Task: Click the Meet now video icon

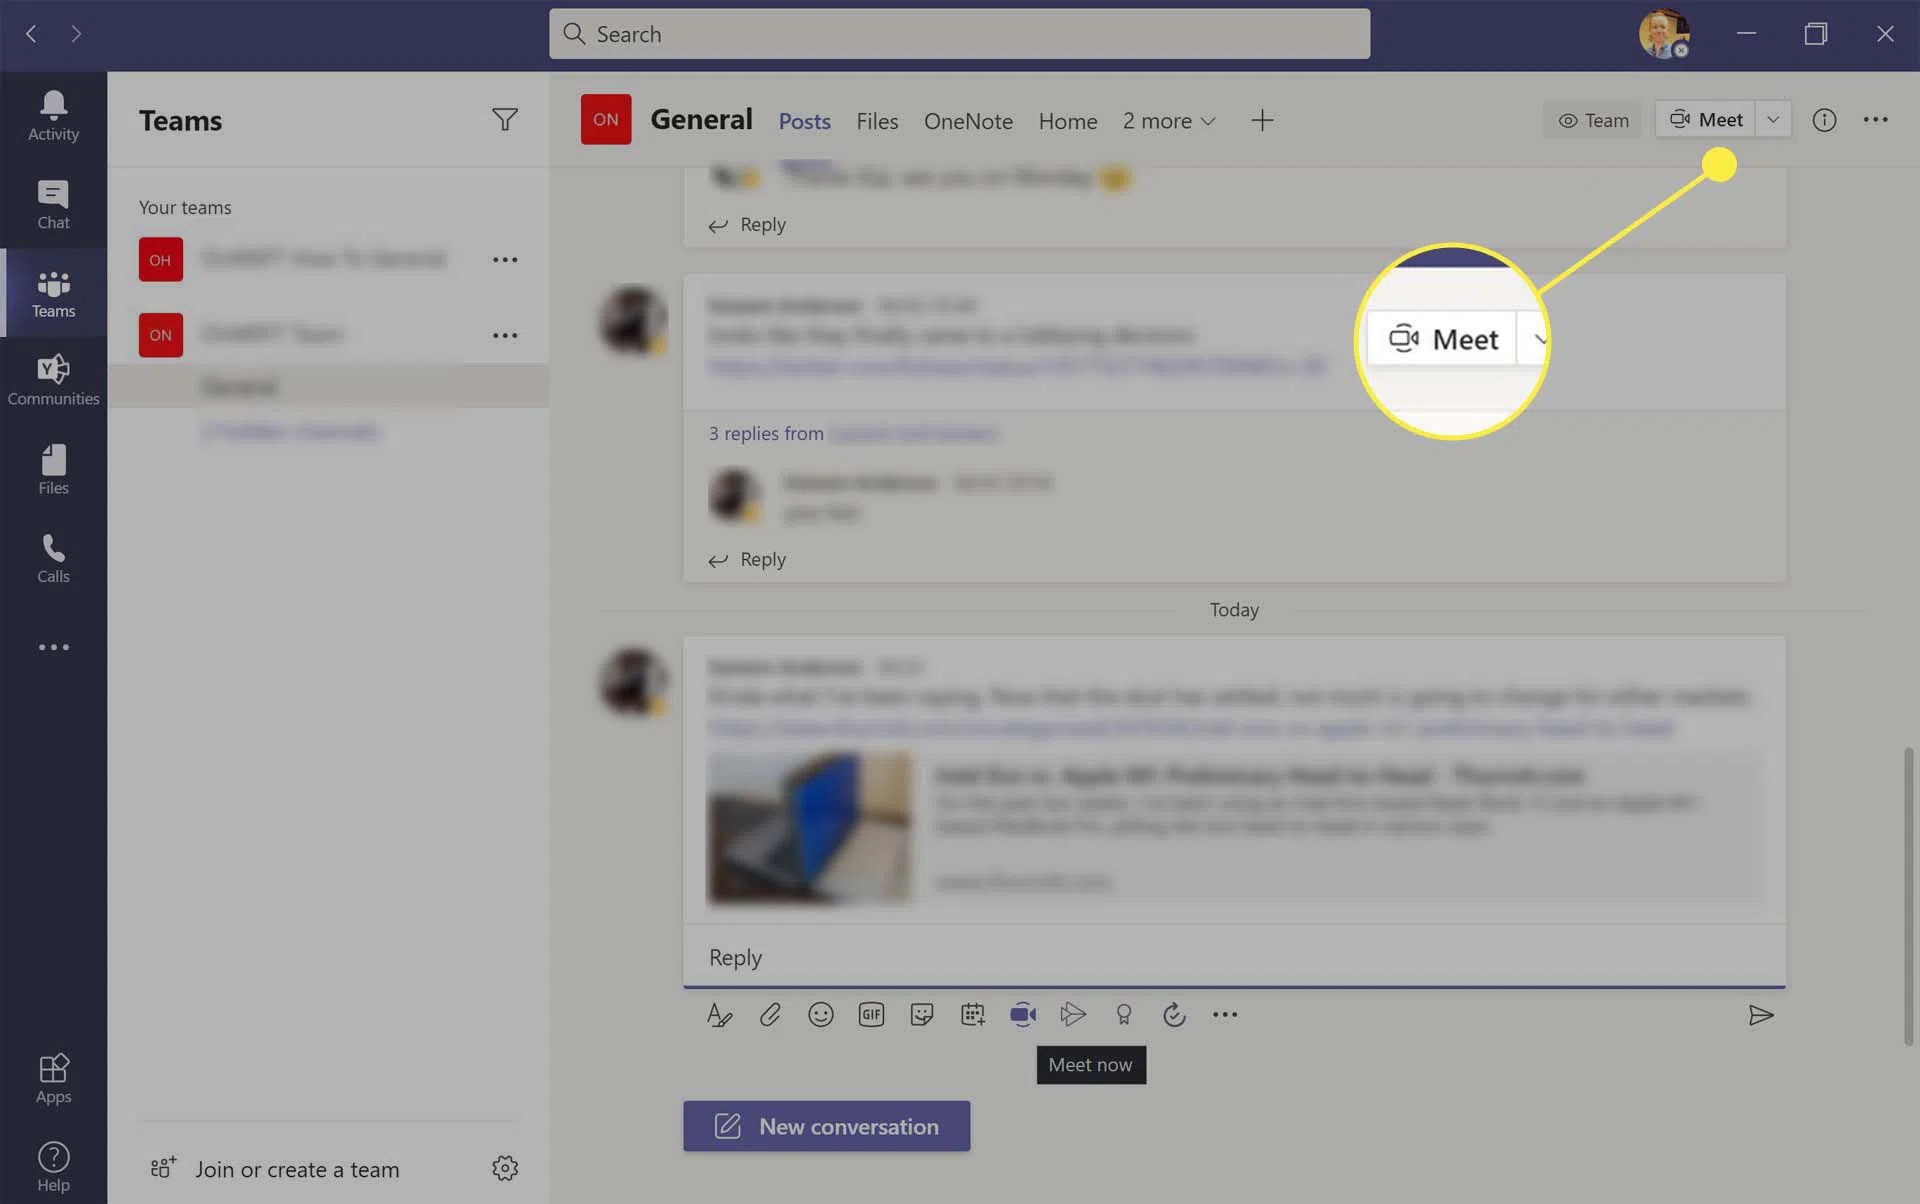Action: [1022, 1015]
